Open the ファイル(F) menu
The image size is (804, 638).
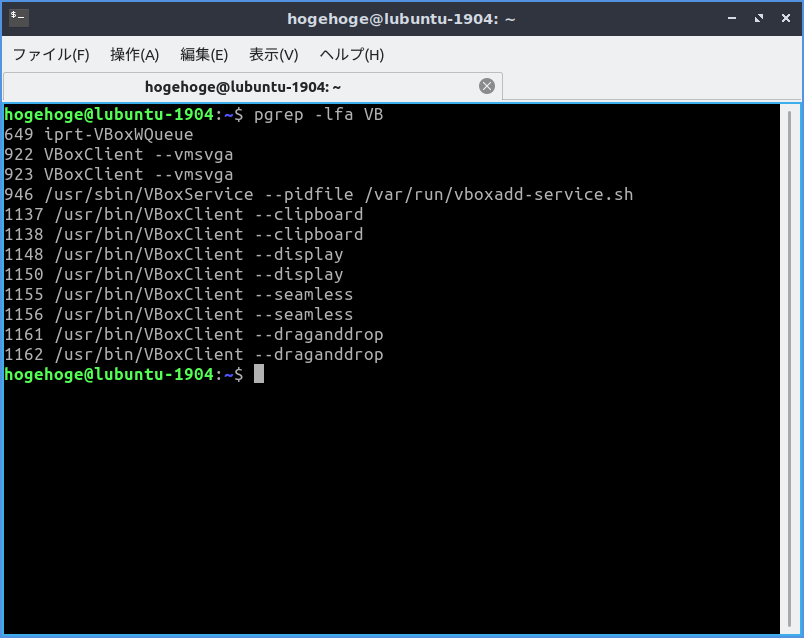[x=51, y=54]
